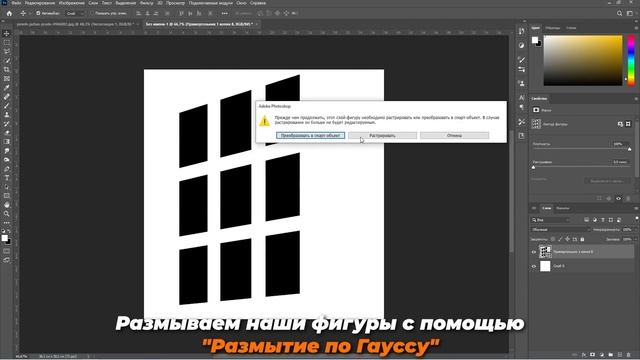Click the top shape layer thumbnail
This screenshot has height=360, width=640.
pyautogui.click(x=545, y=252)
